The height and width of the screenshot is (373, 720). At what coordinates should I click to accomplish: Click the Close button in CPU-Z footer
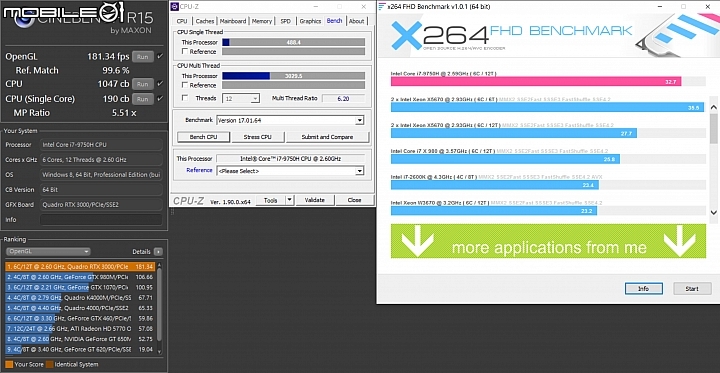tap(354, 200)
